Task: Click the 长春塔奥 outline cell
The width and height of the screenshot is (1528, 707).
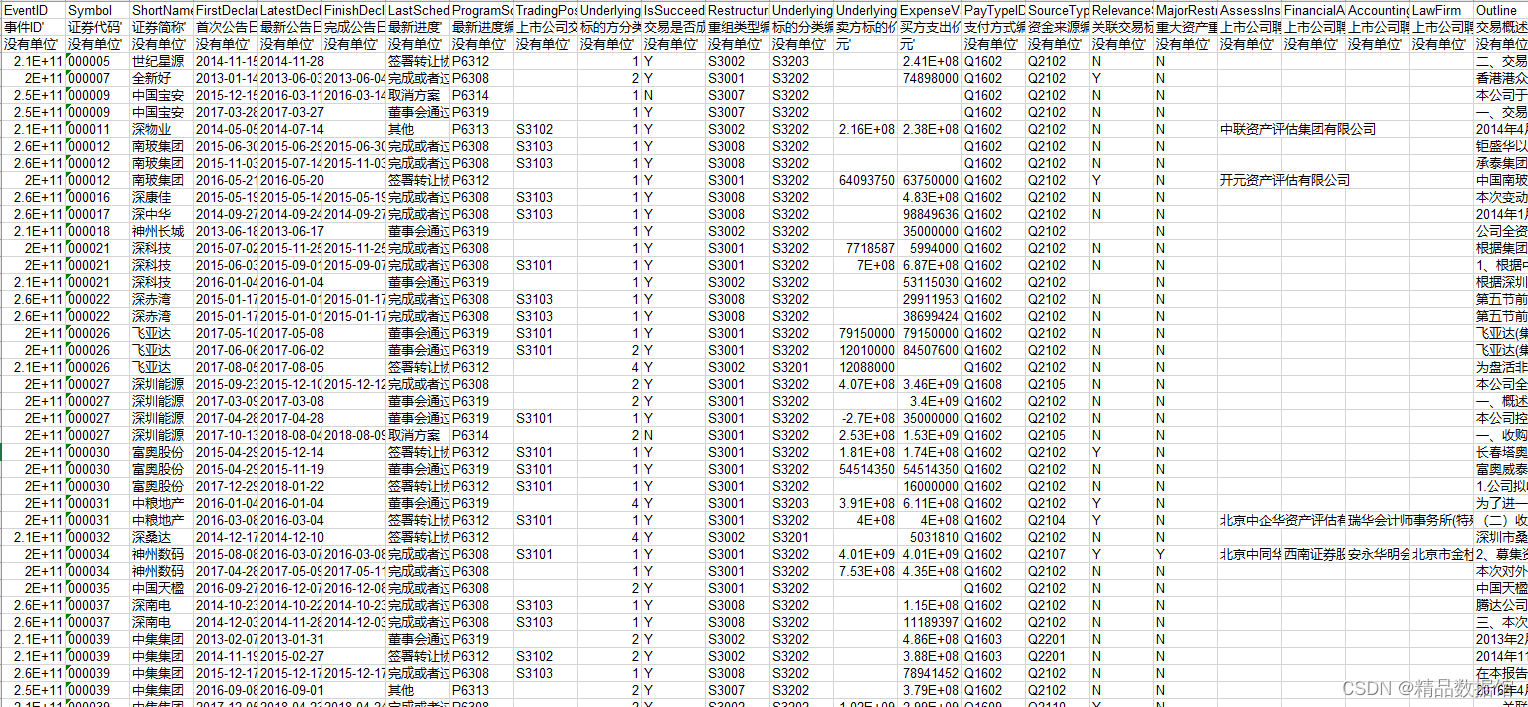Action: tap(1500, 452)
